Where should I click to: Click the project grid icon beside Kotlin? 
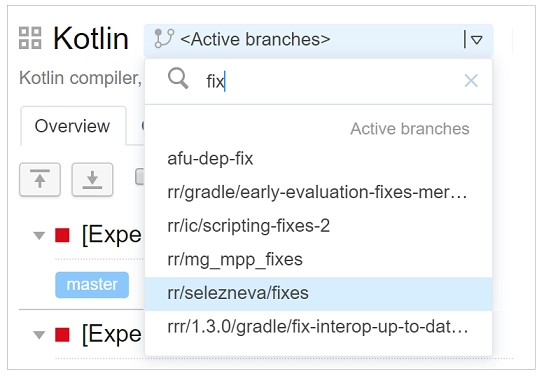point(30,38)
